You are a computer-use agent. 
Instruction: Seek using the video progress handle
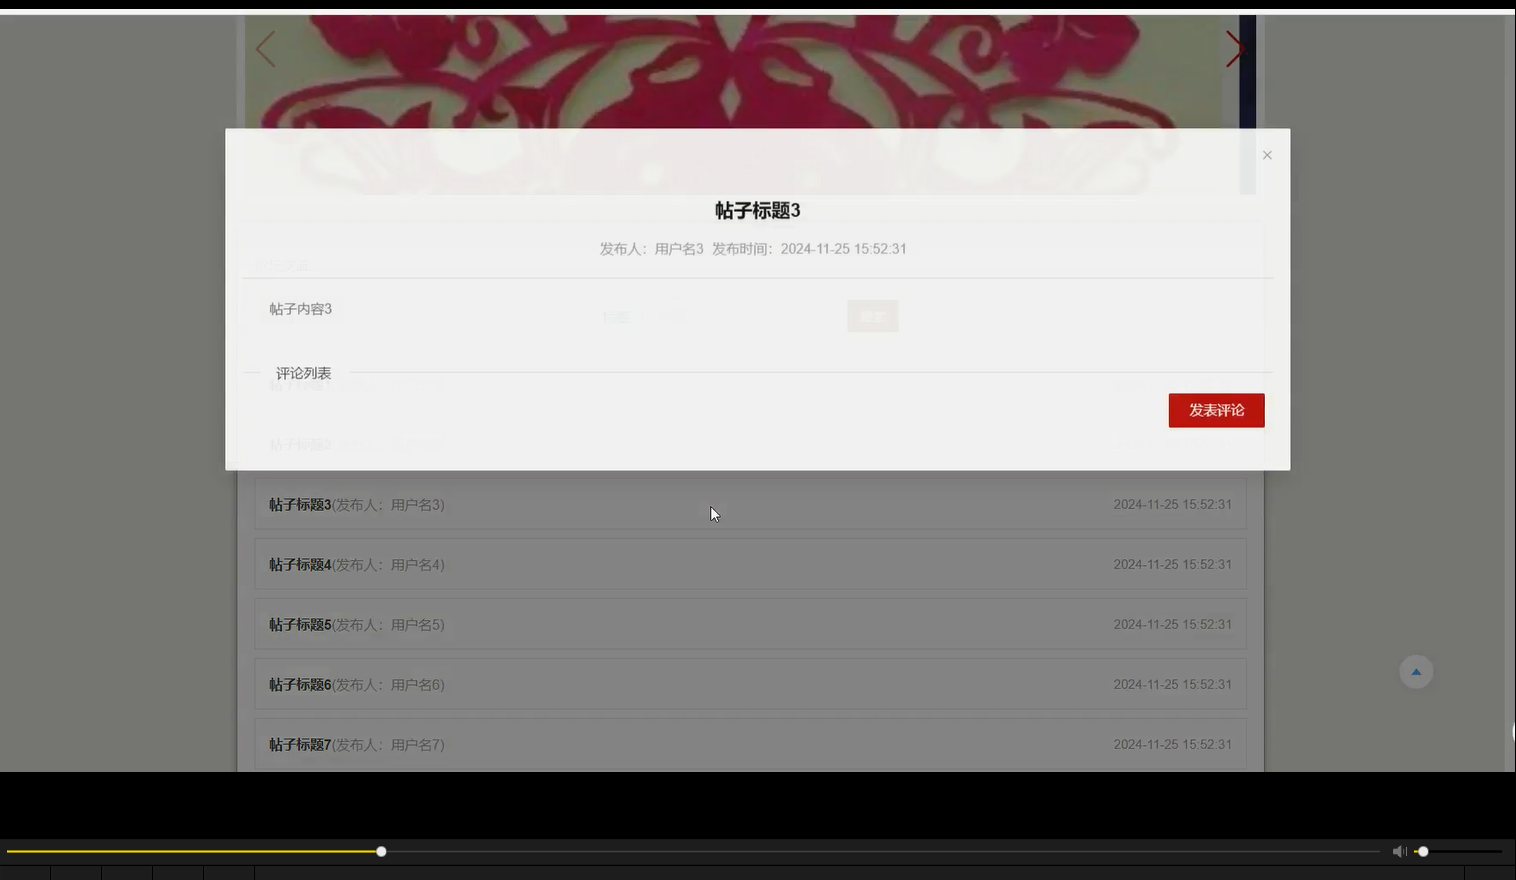381,851
